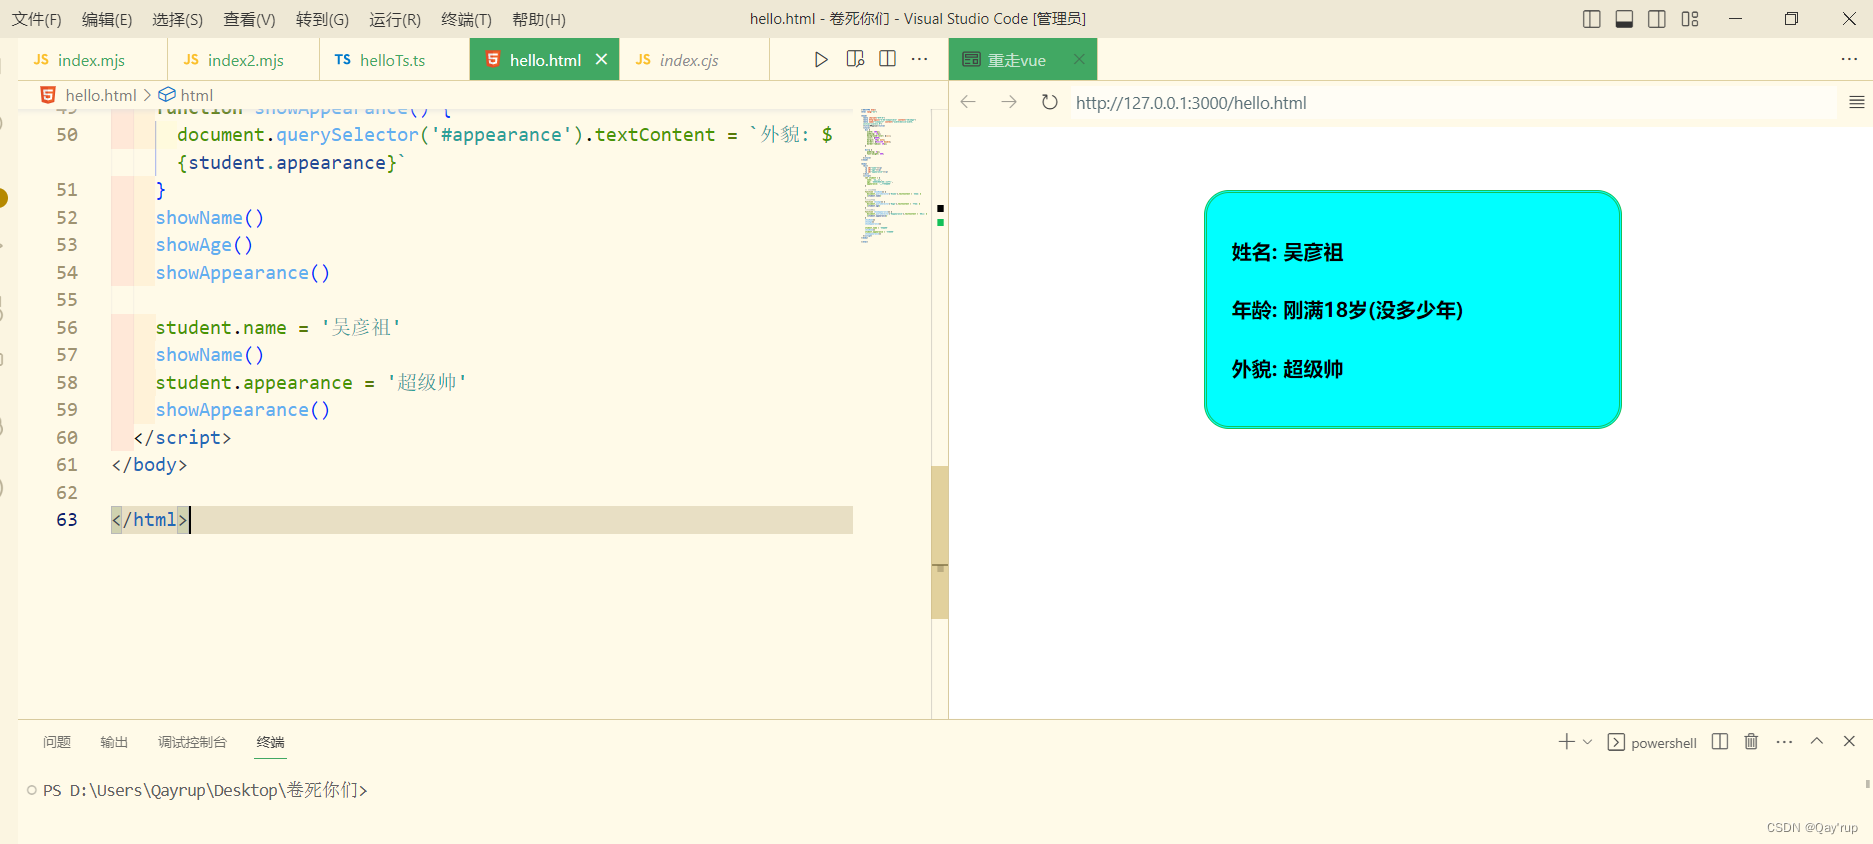This screenshot has height=844, width=1873.
Task: Reload the preview page
Action: (x=1050, y=102)
